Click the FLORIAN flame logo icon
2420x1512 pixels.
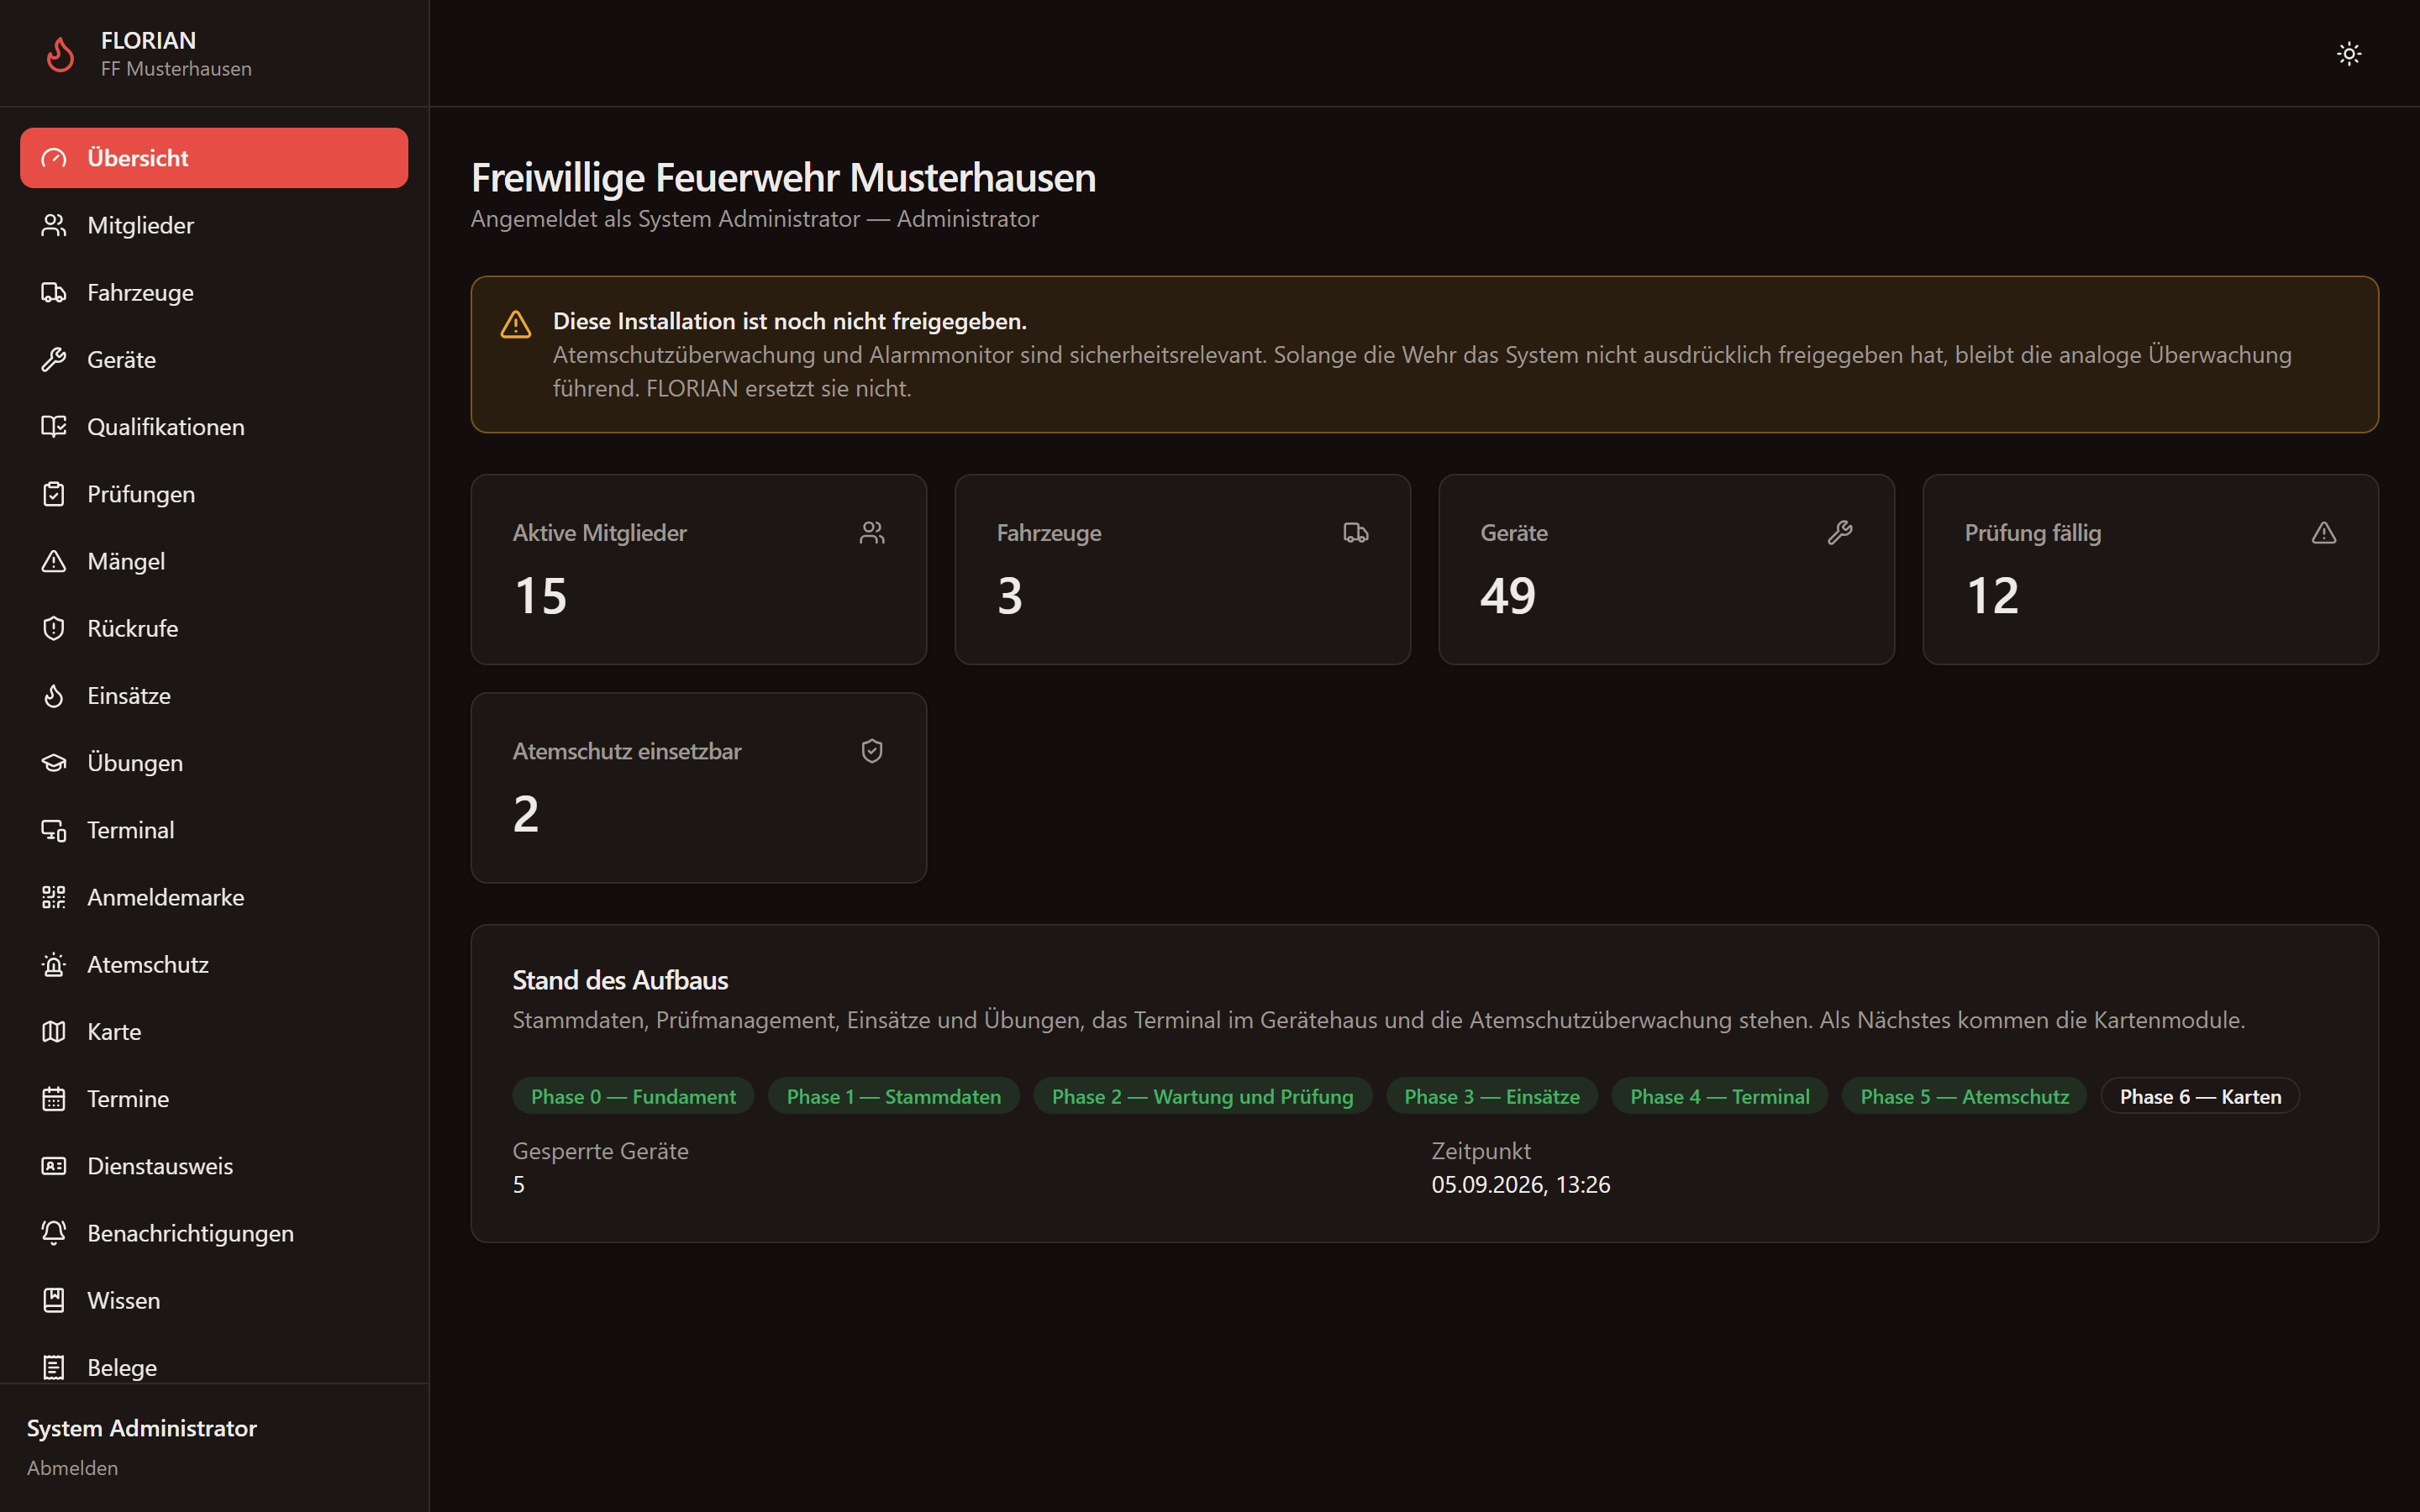click(x=61, y=54)
